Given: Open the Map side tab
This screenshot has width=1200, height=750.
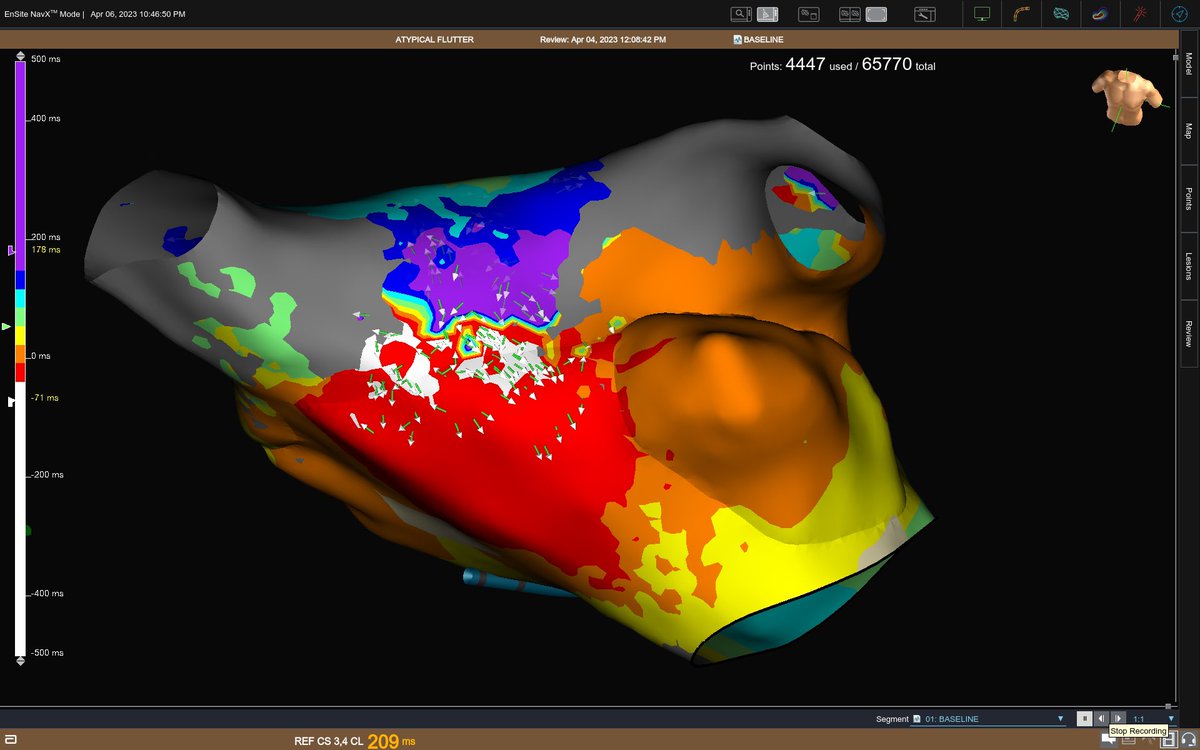Looking at the screenshot, I should [x=1188, y=130].
